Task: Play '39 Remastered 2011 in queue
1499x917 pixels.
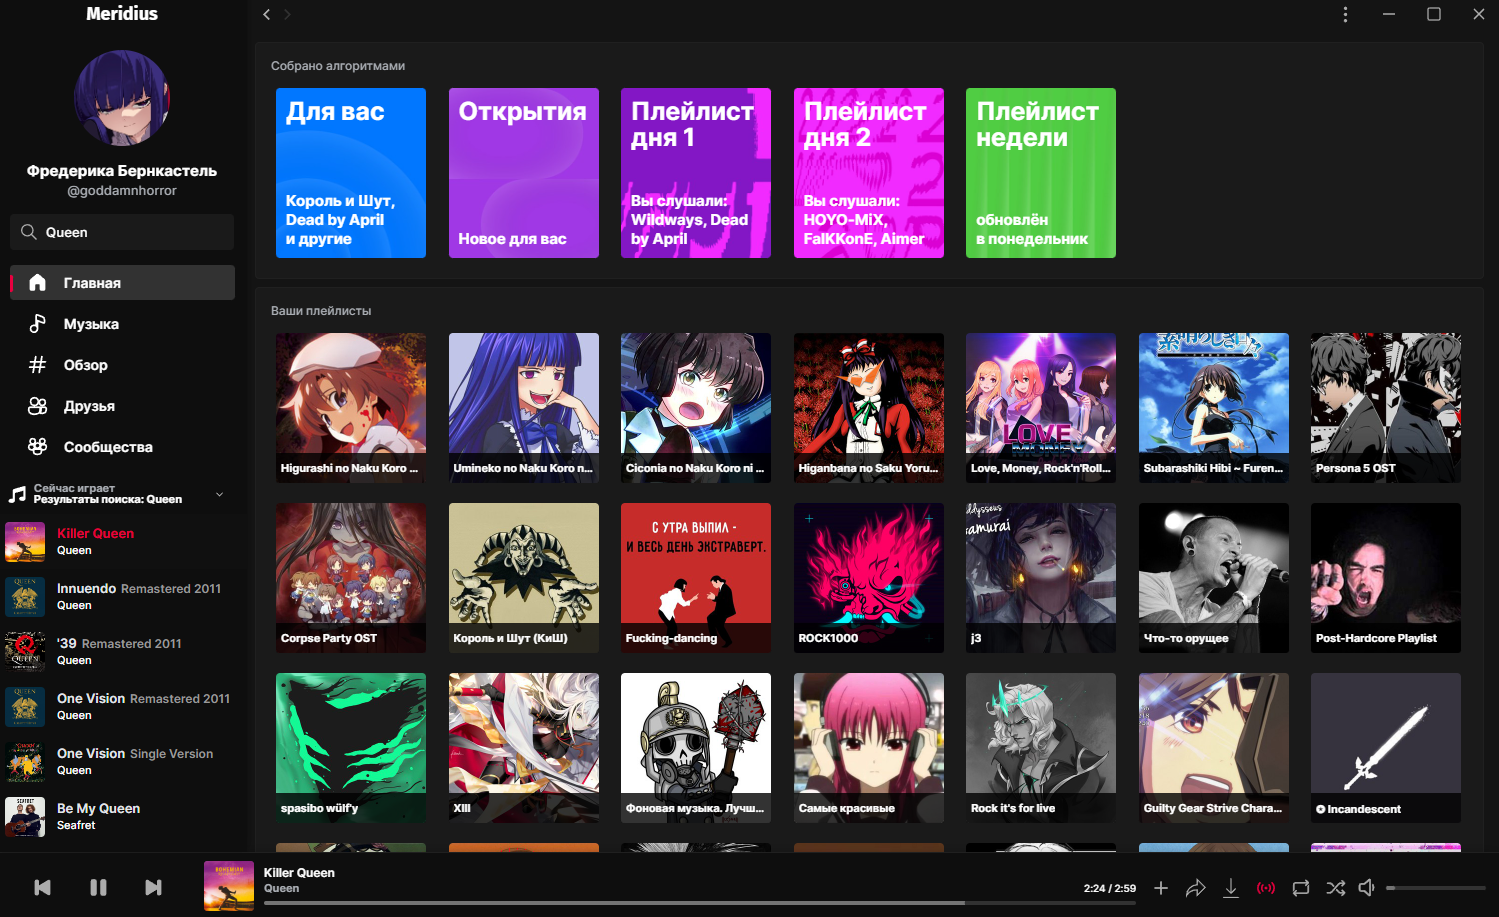Action: coord(122,651)
